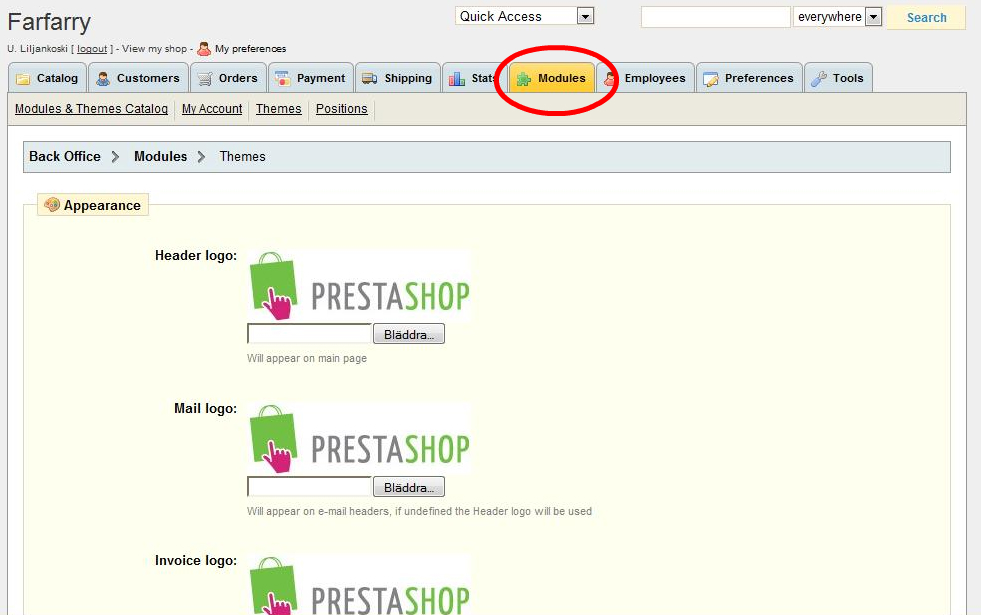The height and width of the screenshot is (615, 981).
Task: Click the Tools wrench icon
Action: click(818, 79)
